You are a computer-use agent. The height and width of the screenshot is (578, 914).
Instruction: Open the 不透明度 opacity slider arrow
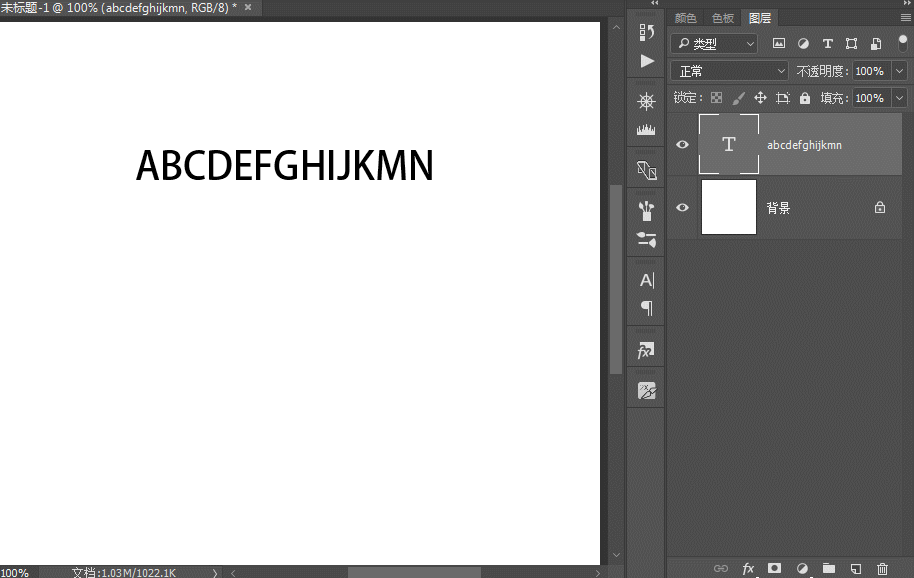pyautogui.click(x=899, y=71)
